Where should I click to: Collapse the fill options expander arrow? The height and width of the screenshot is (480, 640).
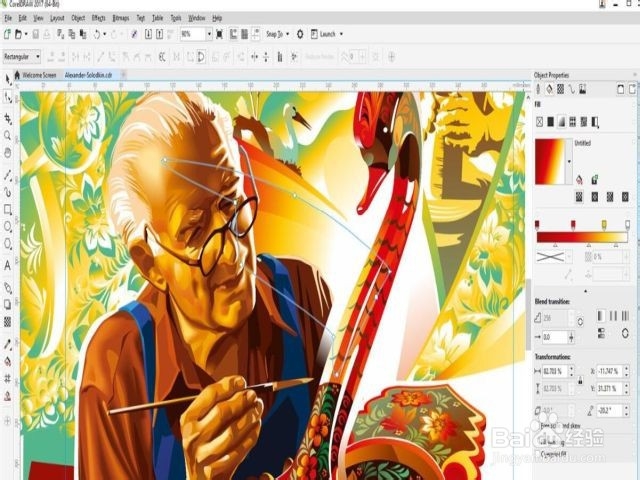click(586, 291)
